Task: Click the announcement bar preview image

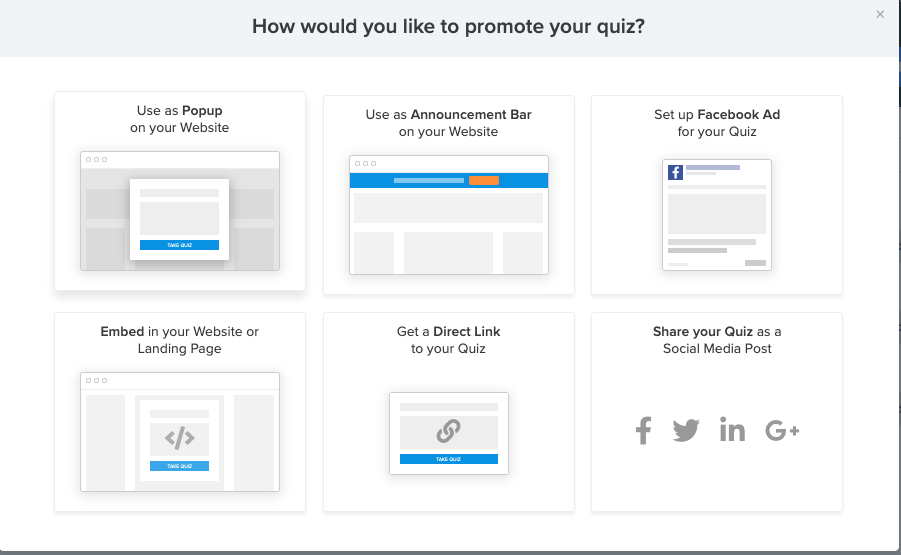Action: point(449,215)
